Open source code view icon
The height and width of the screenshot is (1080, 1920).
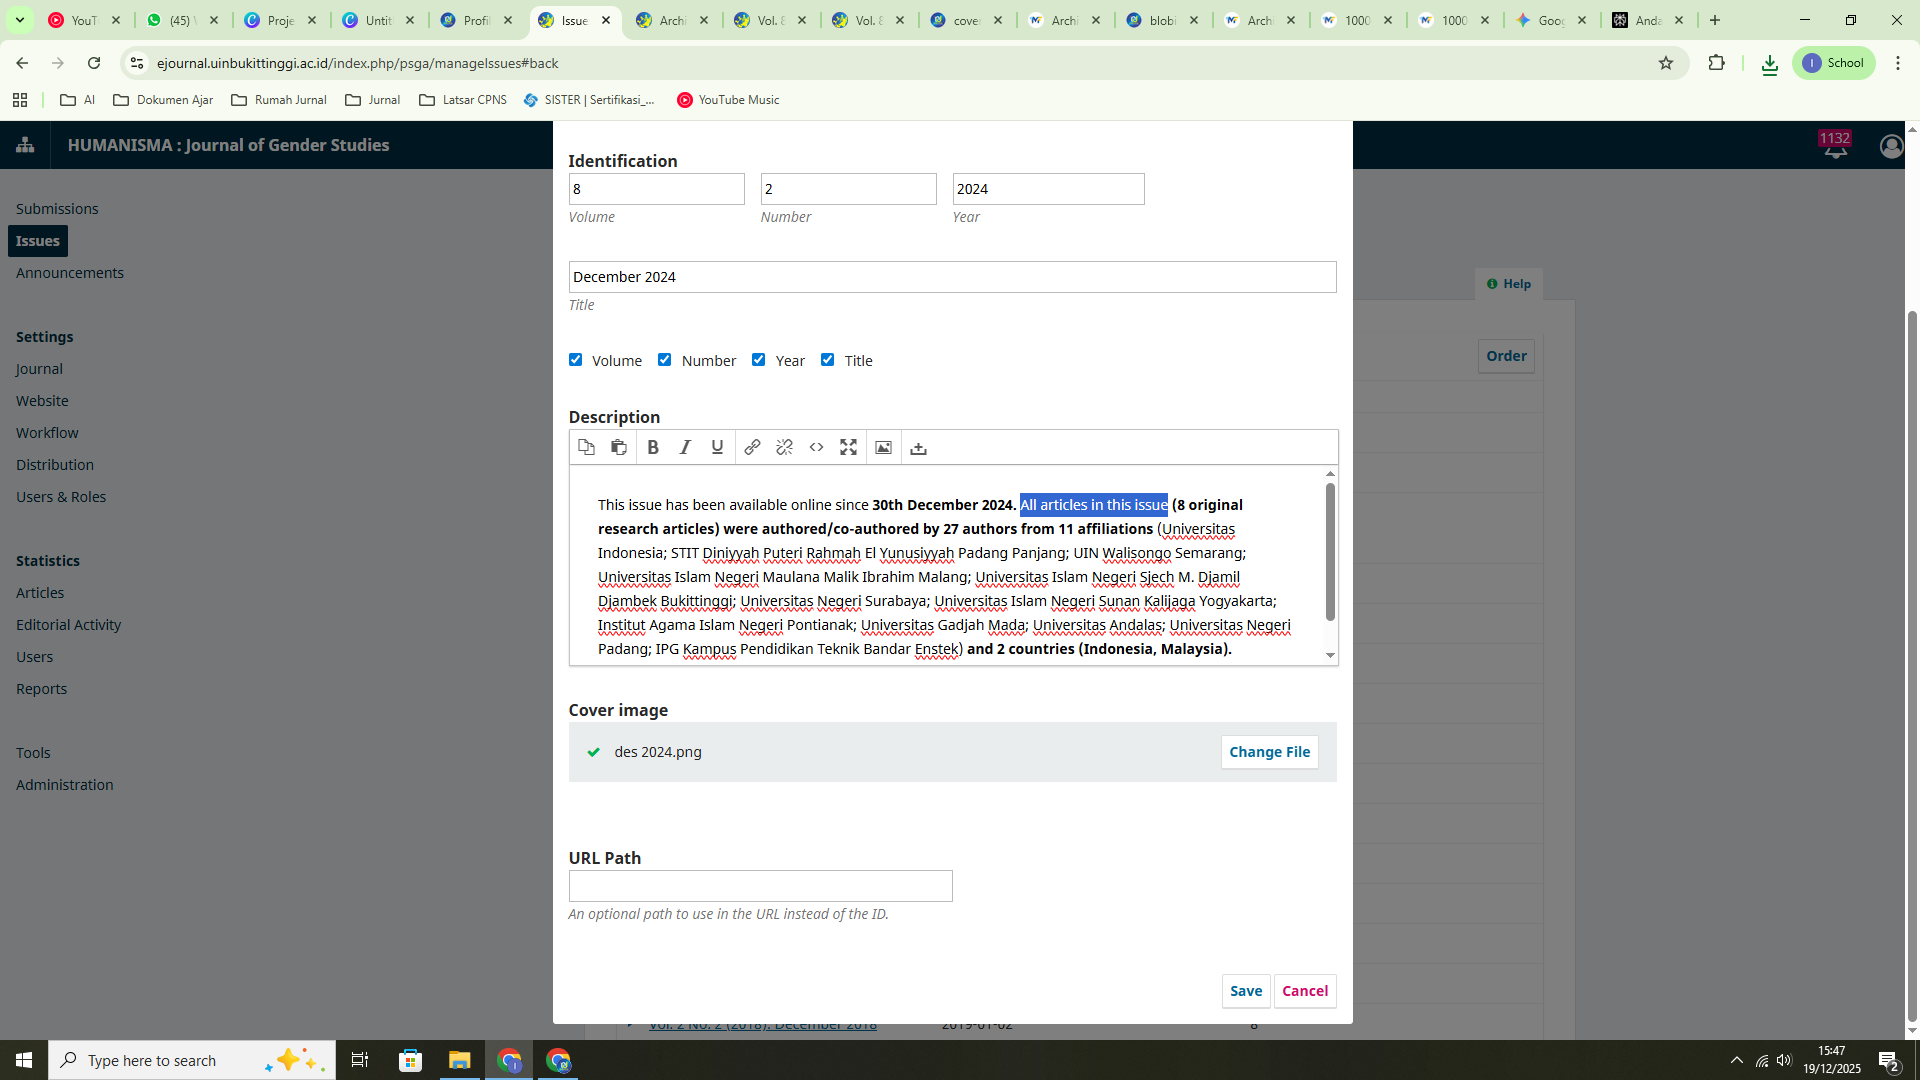[816, 448]
